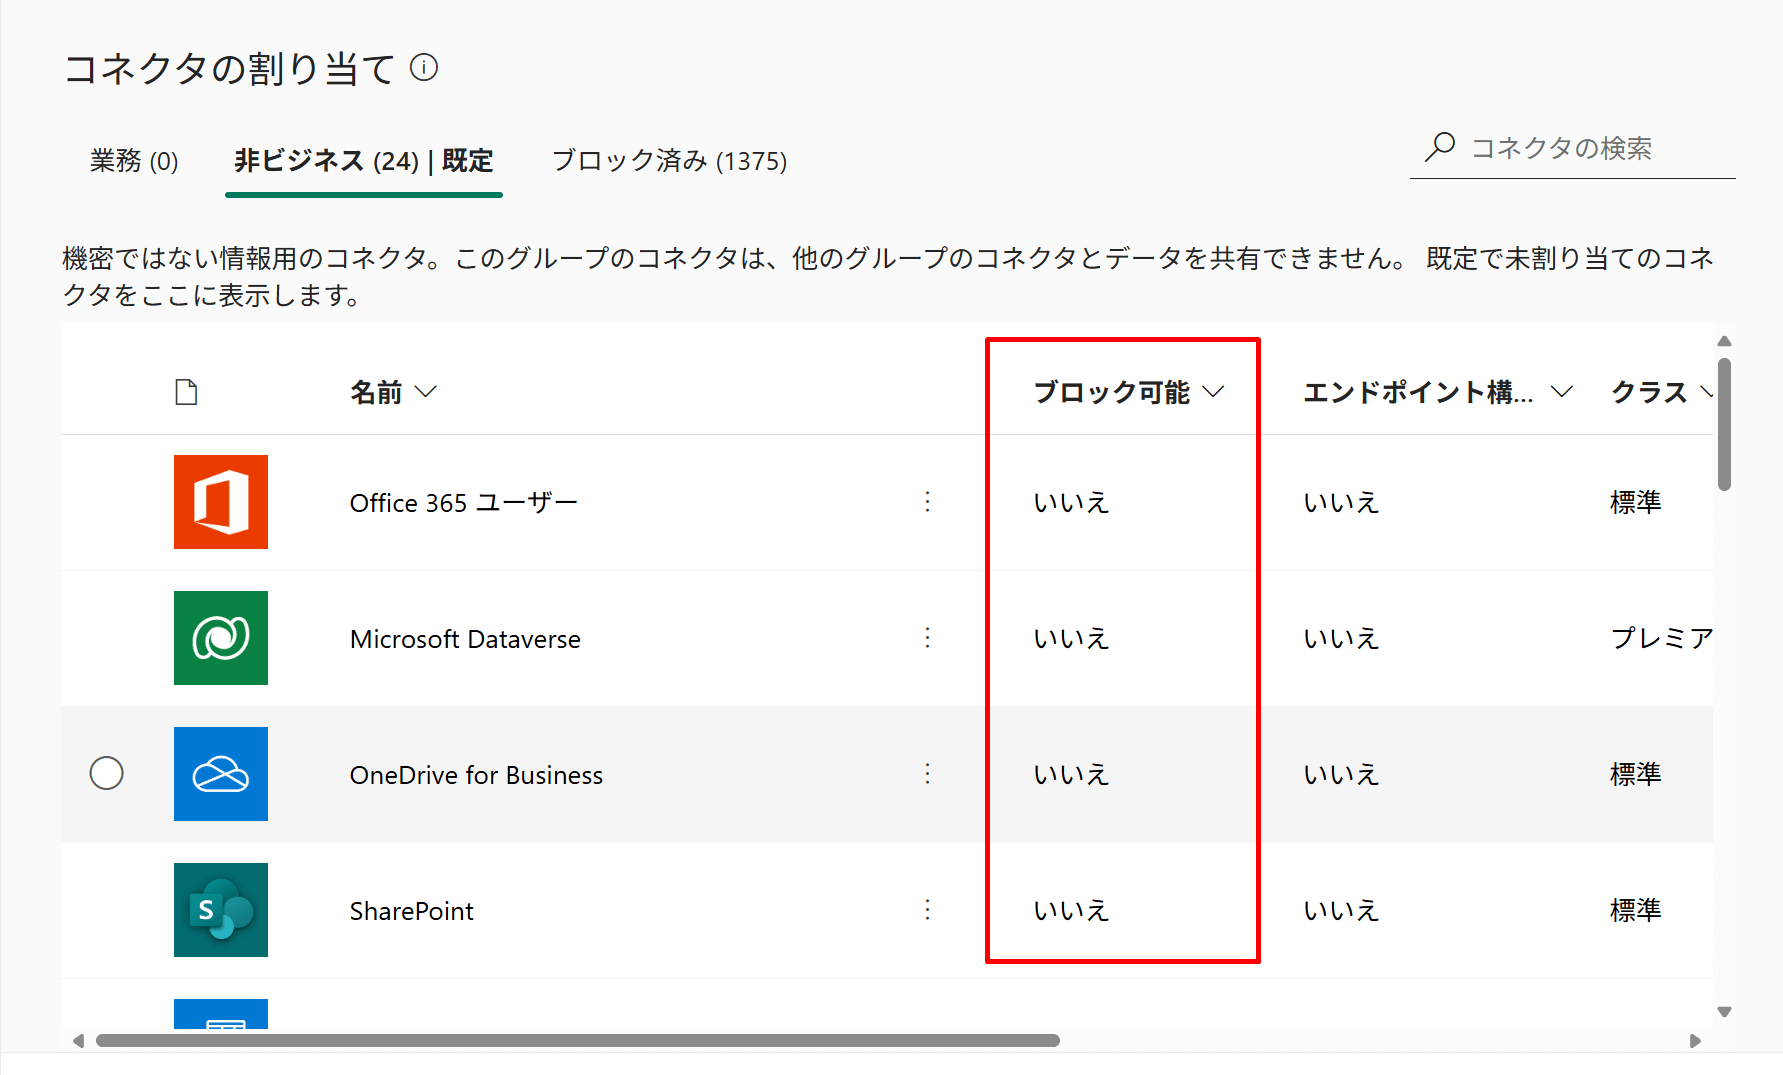Click the SharePoint connector icon

tap(220, 910)
